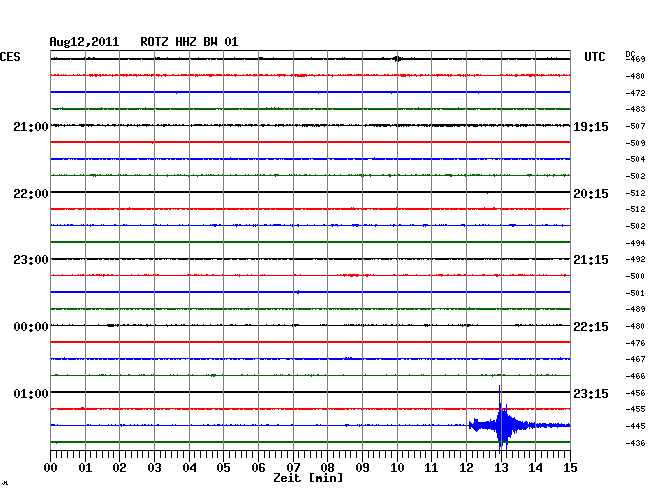Click the small black spike on the top trace
The height and width of the screenshot is (494, 650).
click(x=397, y=59)
